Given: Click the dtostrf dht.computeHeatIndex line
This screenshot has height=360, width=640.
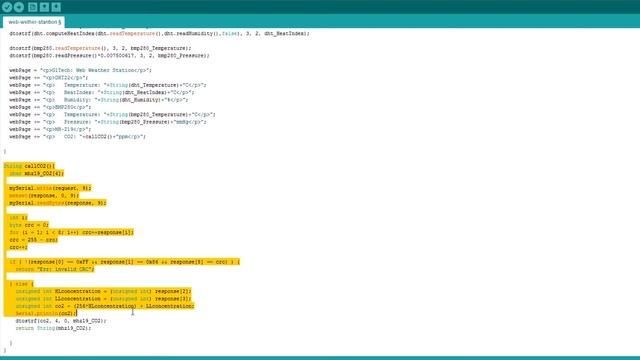Looking at the screenshot, I should [x=159, y=33].
